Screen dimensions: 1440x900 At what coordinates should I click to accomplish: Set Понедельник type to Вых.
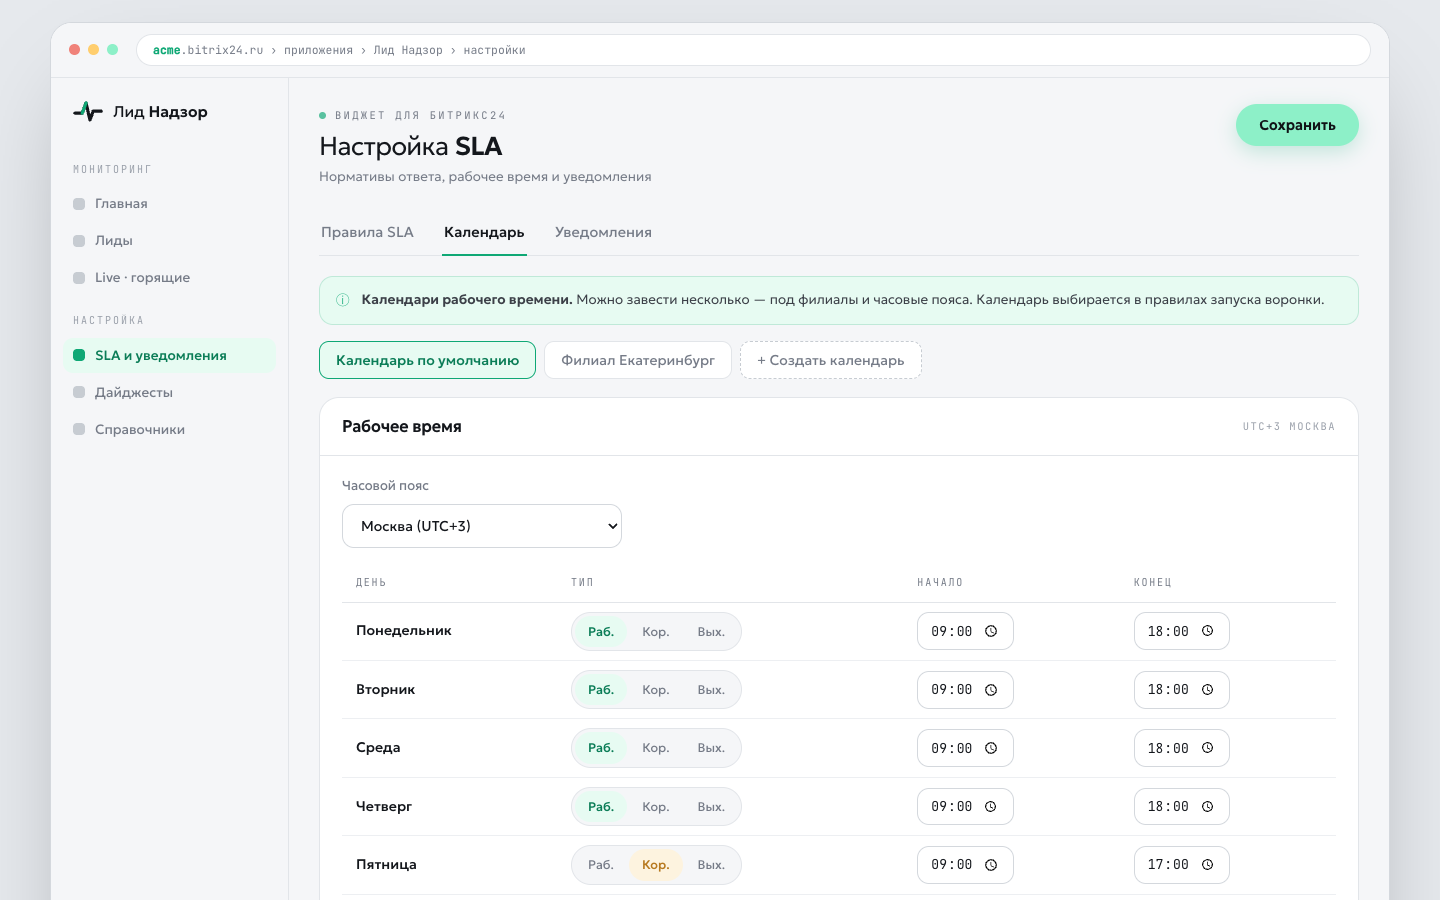point(711,632)
